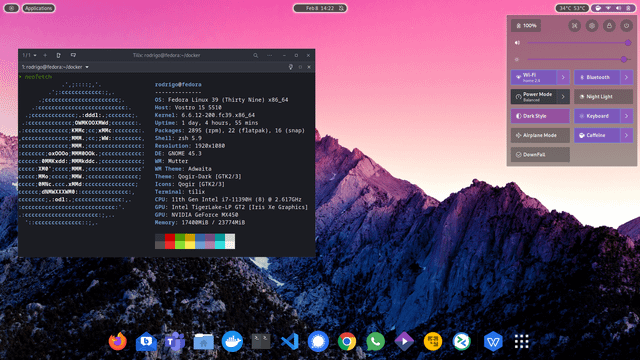Take a screenshot from quick settings
The image size is (640, 360).
point(574,26)
